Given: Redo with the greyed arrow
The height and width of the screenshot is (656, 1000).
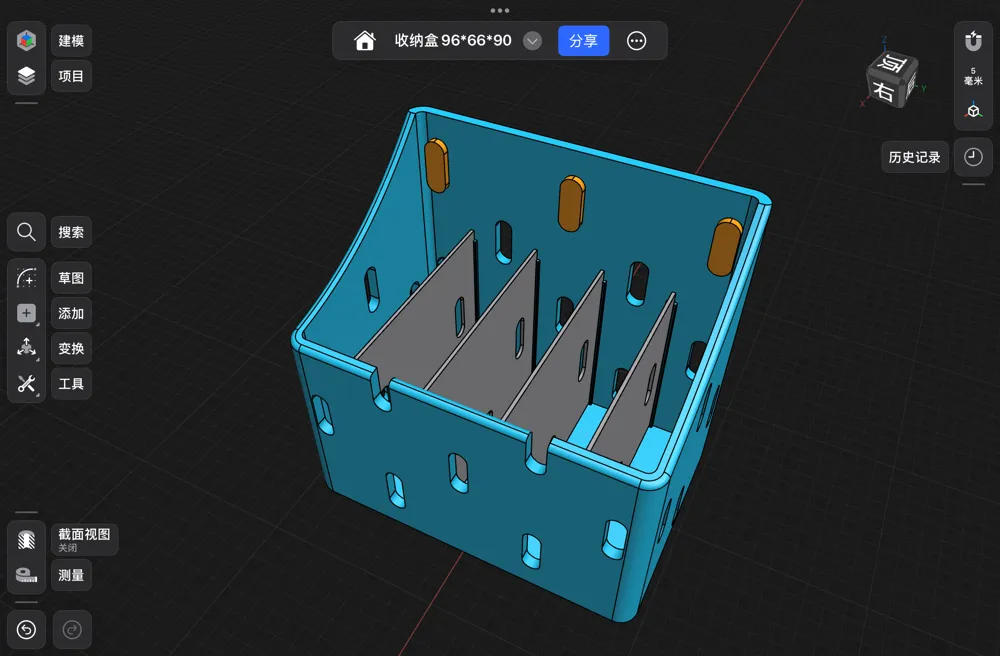Looking at the screenshot, I should click(72, 630).
